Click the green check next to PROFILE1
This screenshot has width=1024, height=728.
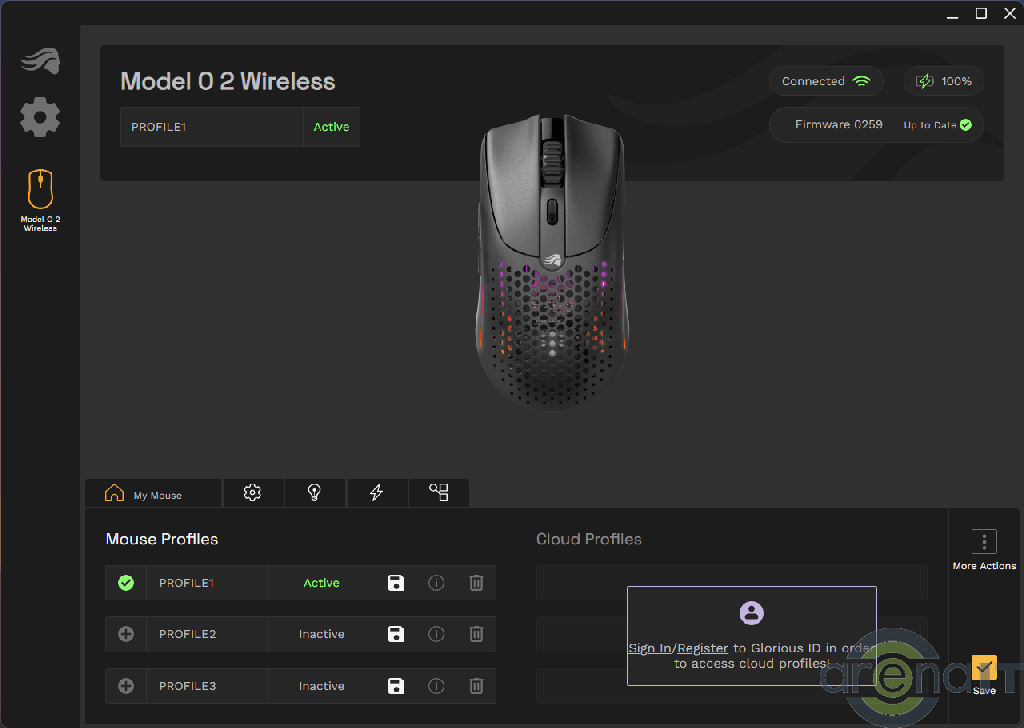click(126, 583)
